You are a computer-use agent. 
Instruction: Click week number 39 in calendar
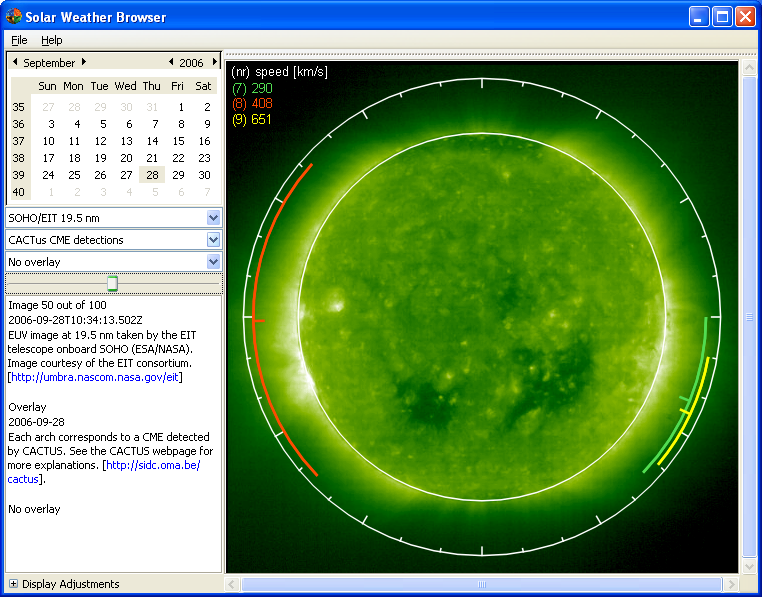click(x=18, y=175)
